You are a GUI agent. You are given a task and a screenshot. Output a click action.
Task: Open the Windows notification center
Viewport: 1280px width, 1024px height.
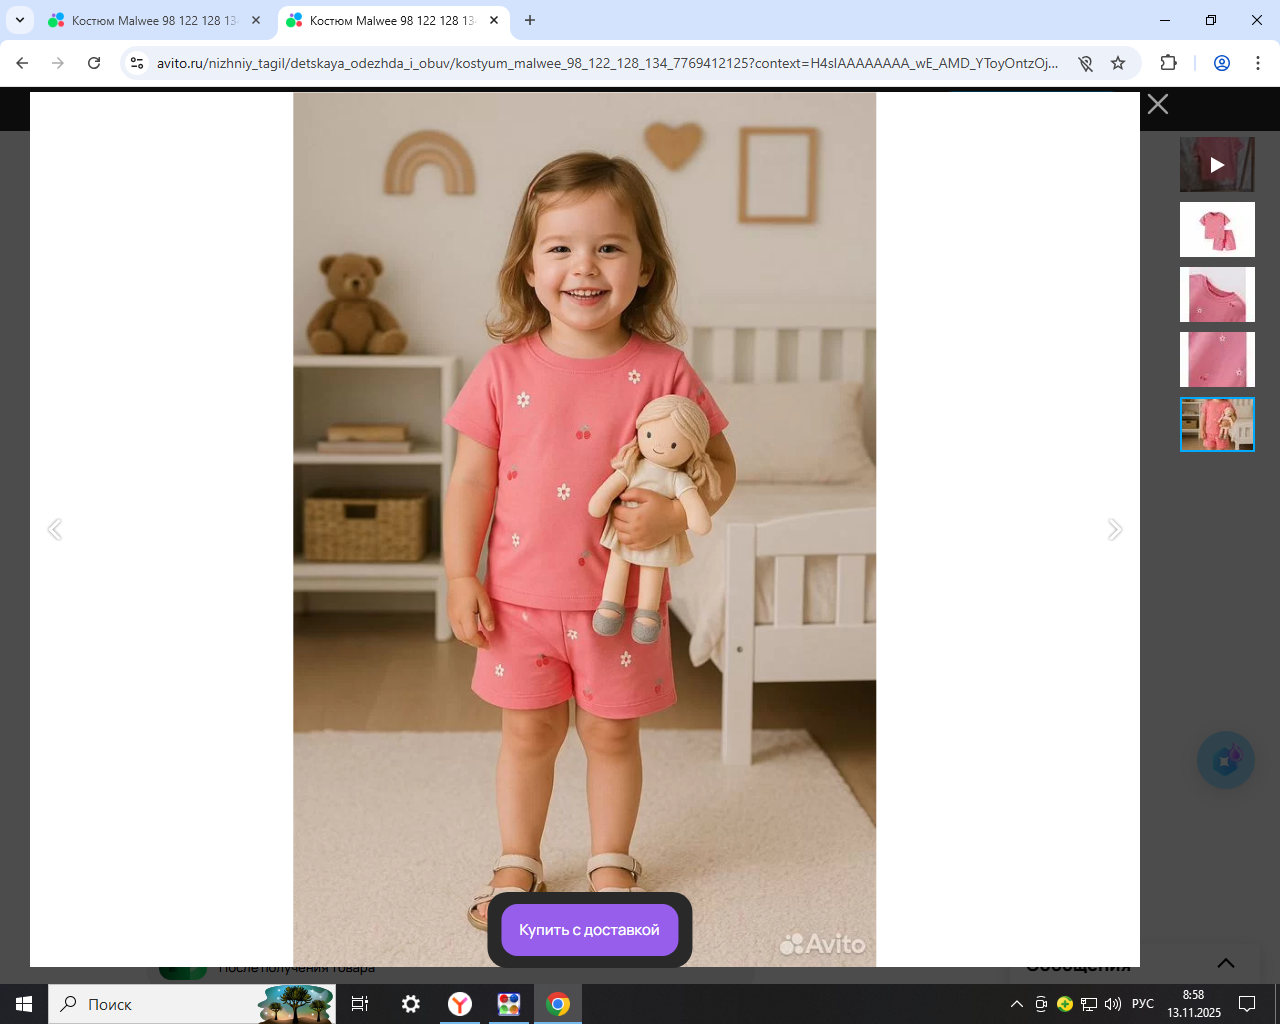[x=1247, y=1004]
